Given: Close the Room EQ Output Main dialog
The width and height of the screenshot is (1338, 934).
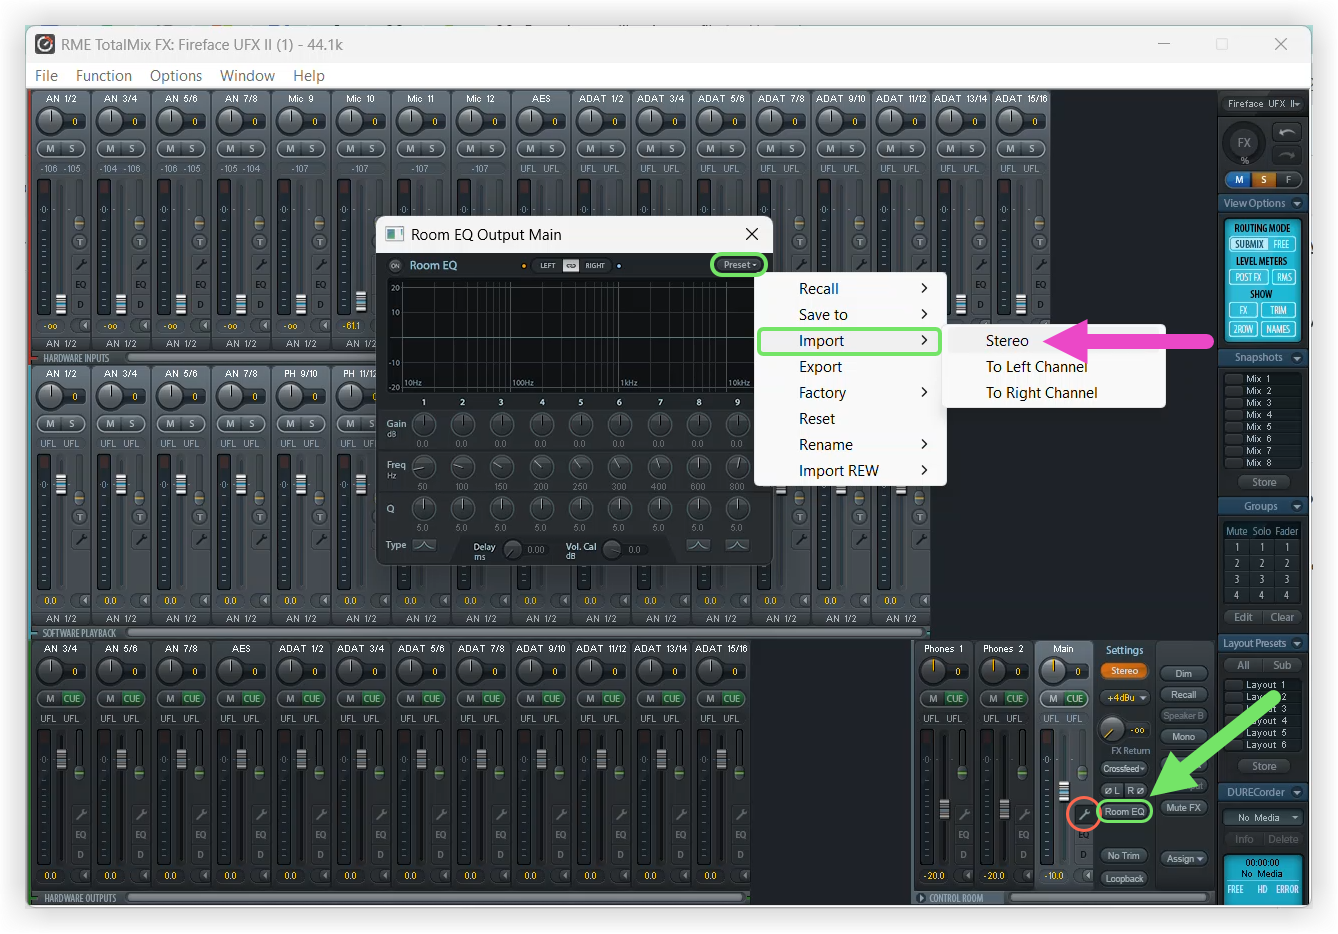Looking at the screenshot, I should coord(752,234).
